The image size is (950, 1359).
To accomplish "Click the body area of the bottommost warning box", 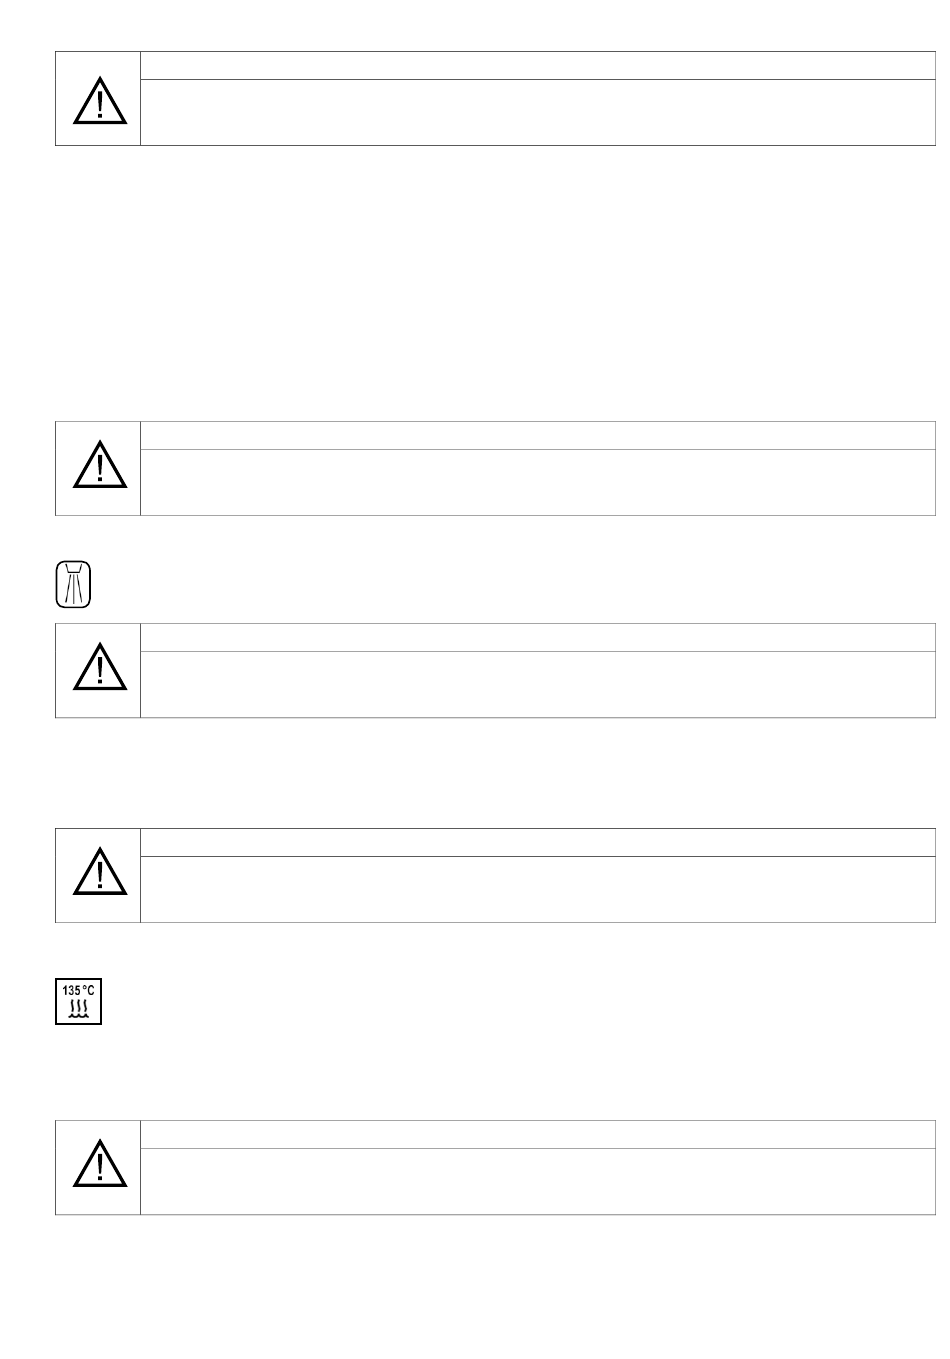I will pyautogui.click(x=538, y=1181).
